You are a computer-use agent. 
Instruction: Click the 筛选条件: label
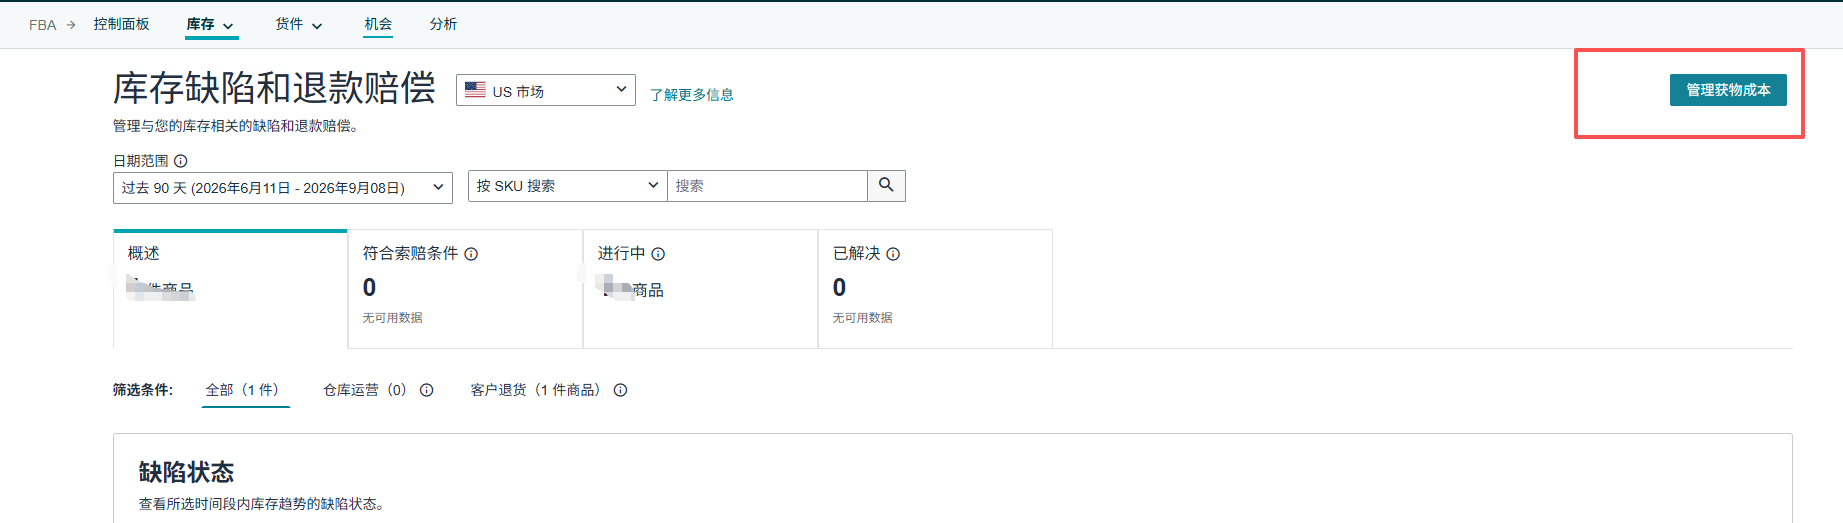142,390
